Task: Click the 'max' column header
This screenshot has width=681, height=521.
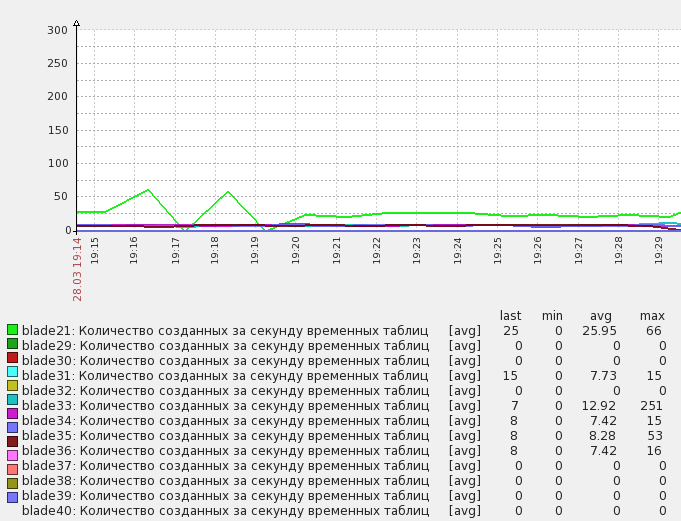Action: [652, 316]
